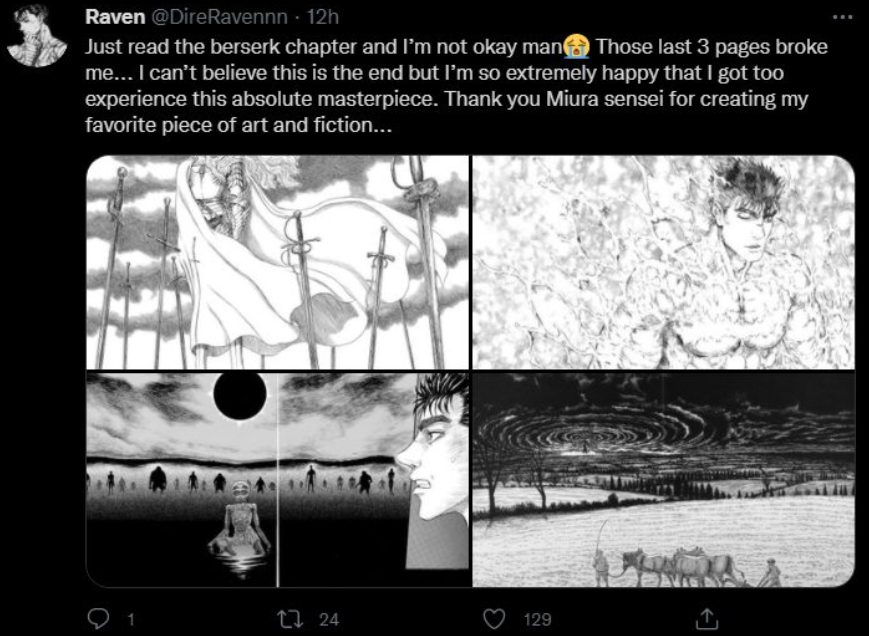Viewport: 869px width, 636px height.
Task: Open the reply speech bubble icon
Action: [x=99, y=618]
